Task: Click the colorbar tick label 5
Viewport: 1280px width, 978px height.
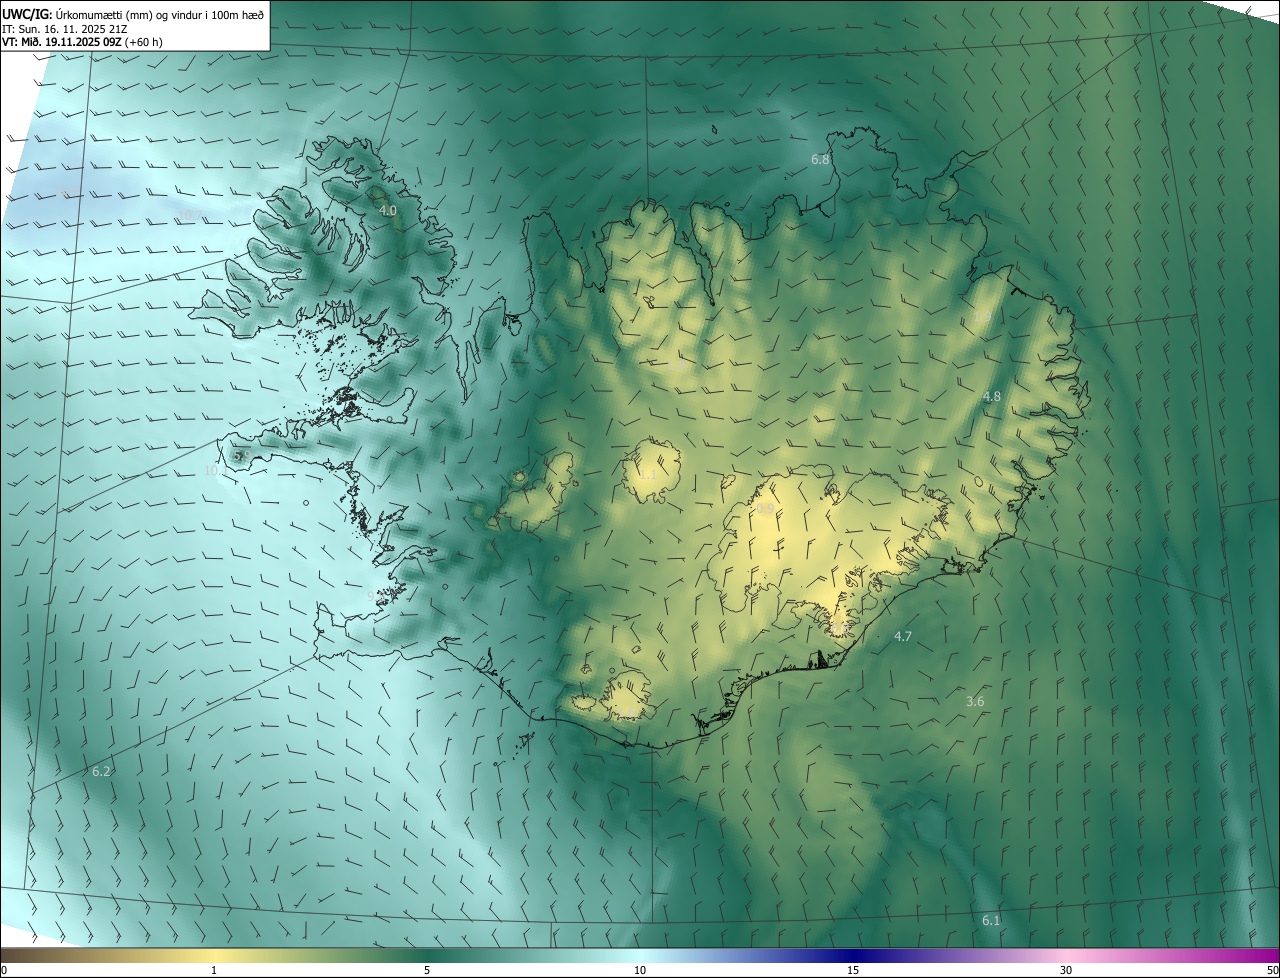Action: coord(427,970)
